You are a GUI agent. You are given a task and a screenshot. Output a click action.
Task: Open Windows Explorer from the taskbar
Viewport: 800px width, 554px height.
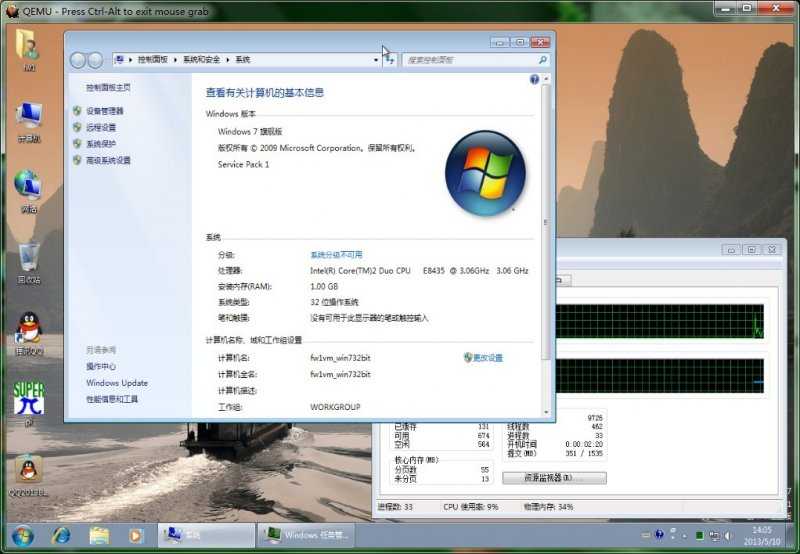(99, 536)
